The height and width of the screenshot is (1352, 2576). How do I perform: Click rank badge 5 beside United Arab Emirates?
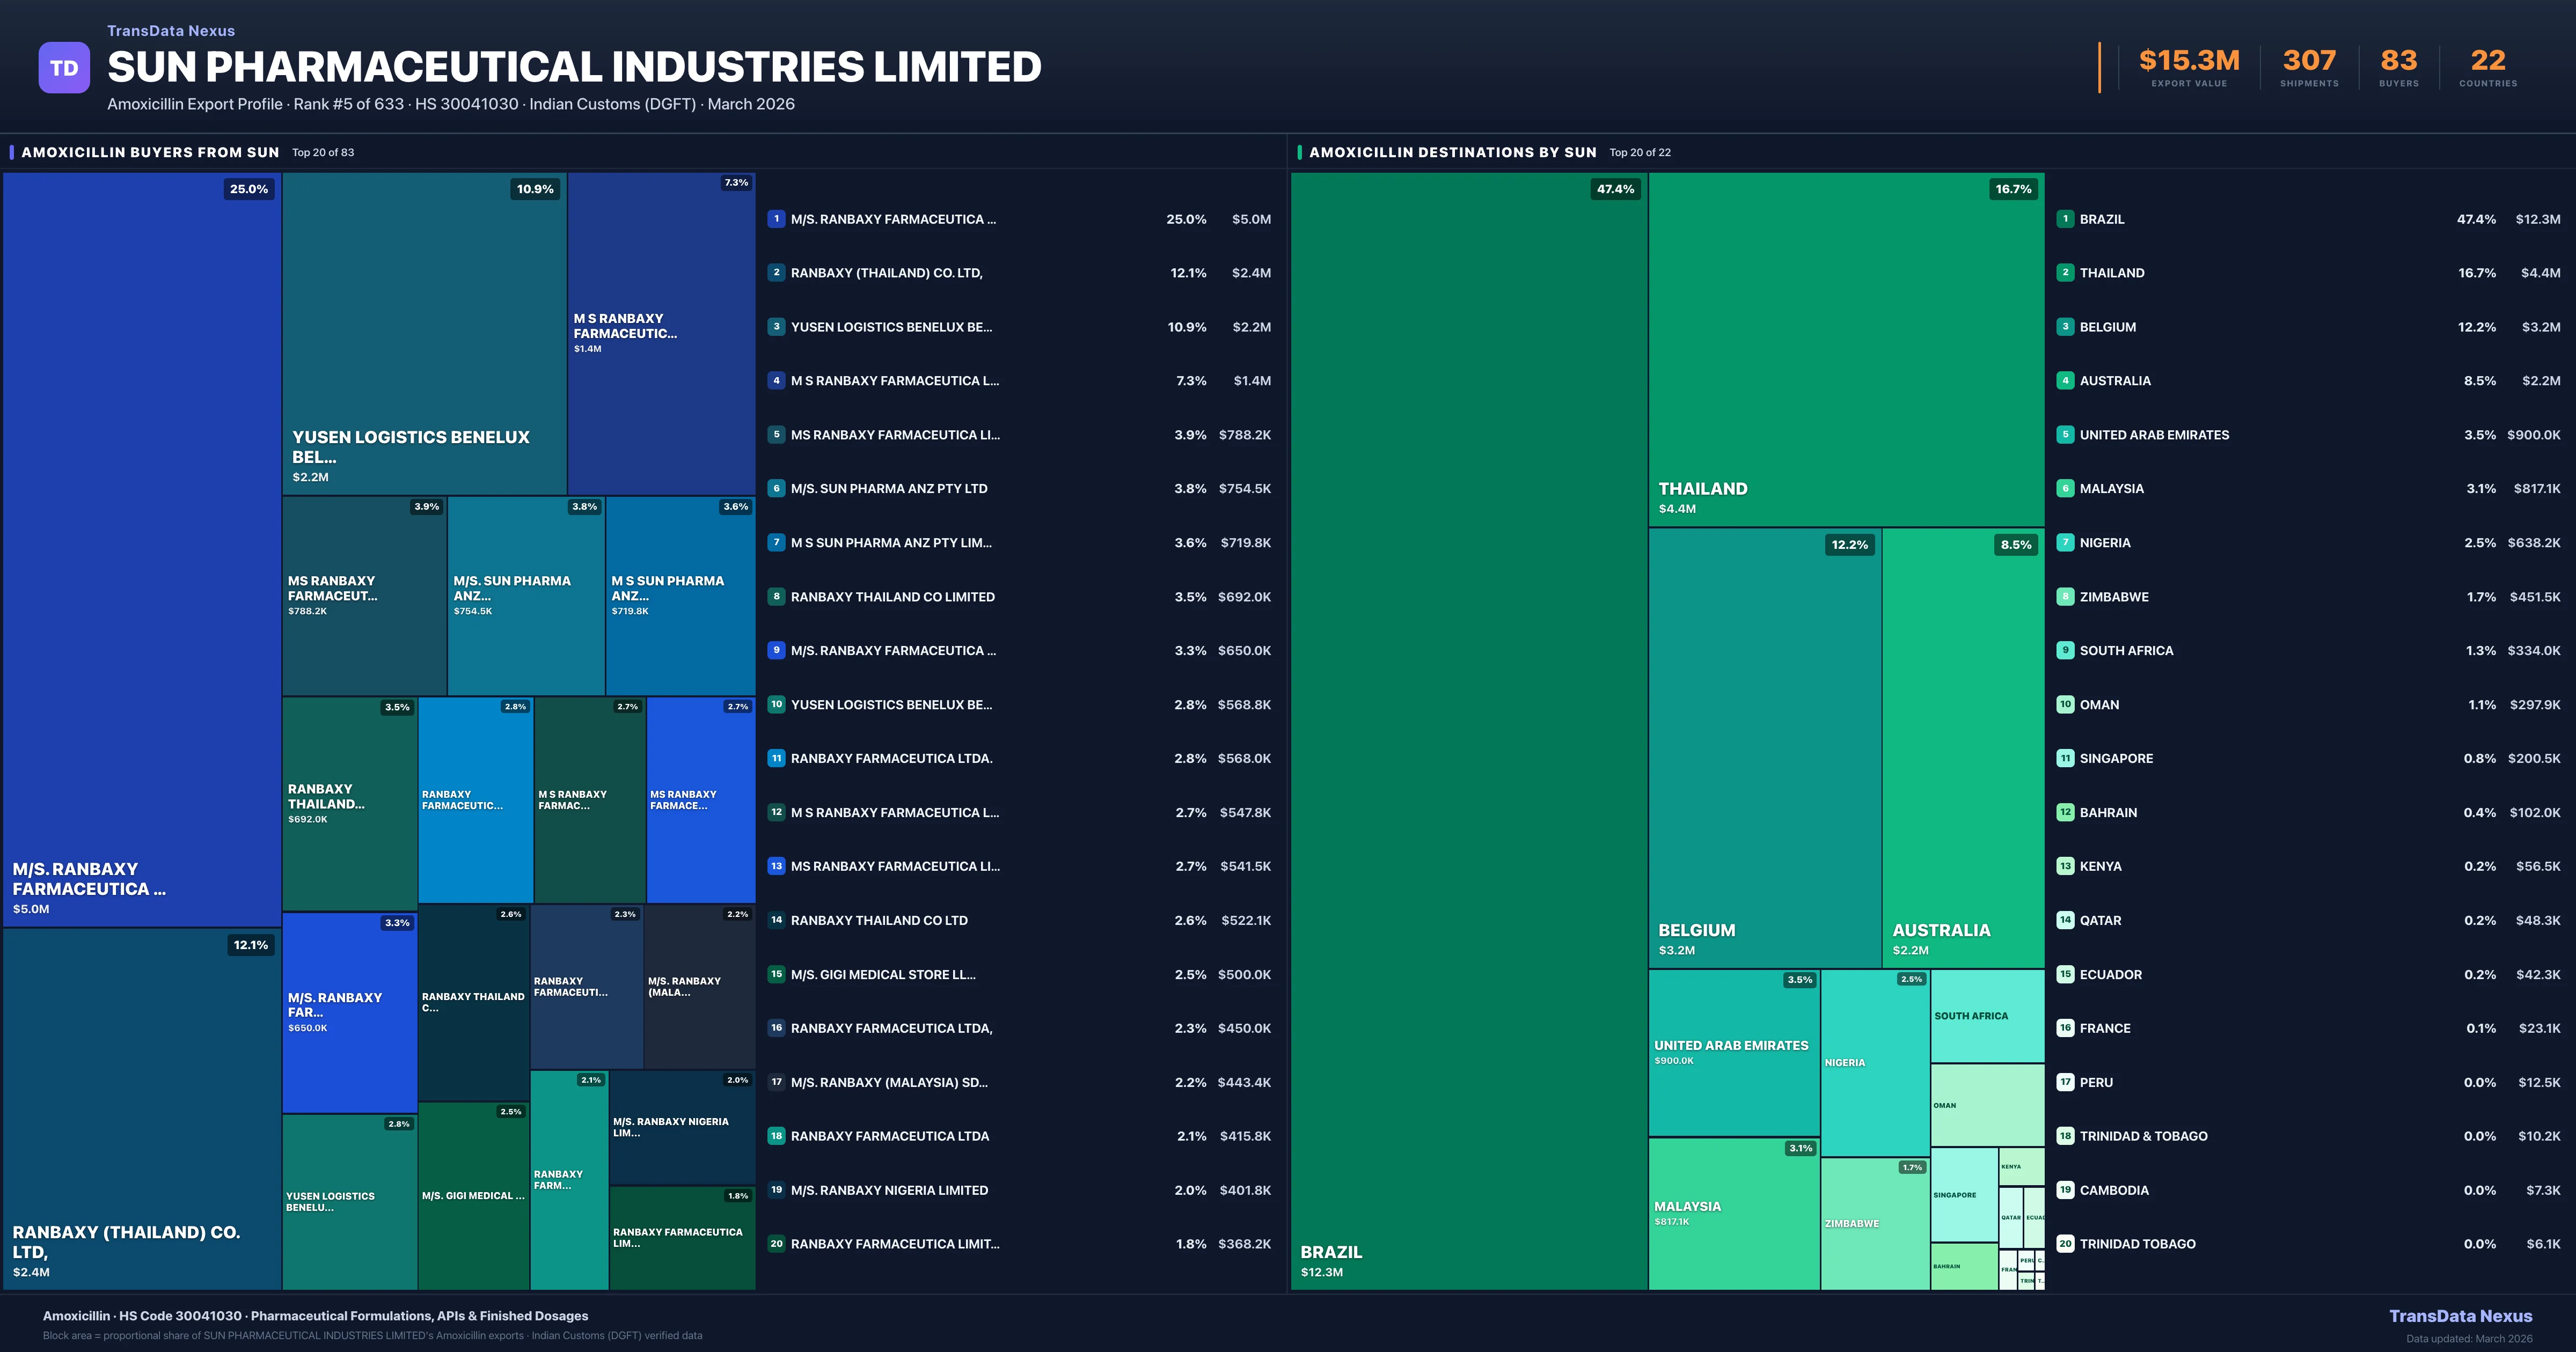click(2065, 434)
